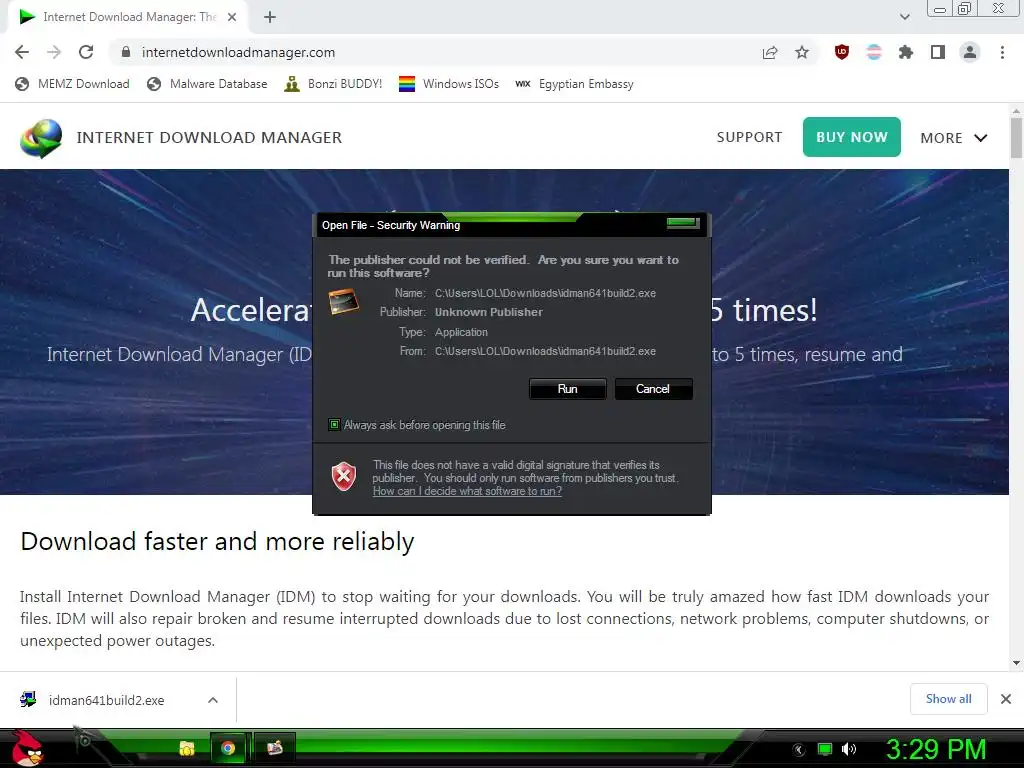Expand the idman641build2.exe download options chevron

coord(213,700)
